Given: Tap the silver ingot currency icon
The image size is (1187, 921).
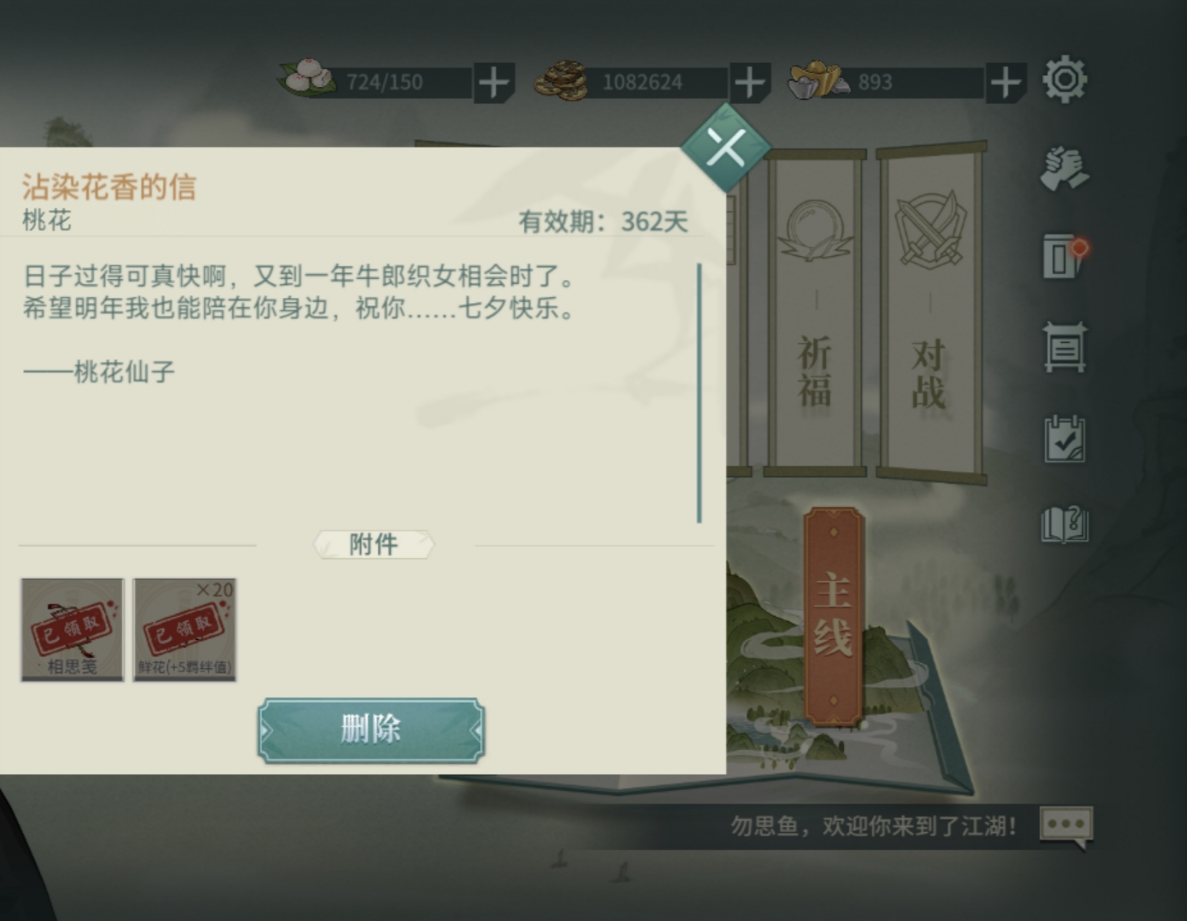Looking at the screenshot, I should [x=818, y=82].
